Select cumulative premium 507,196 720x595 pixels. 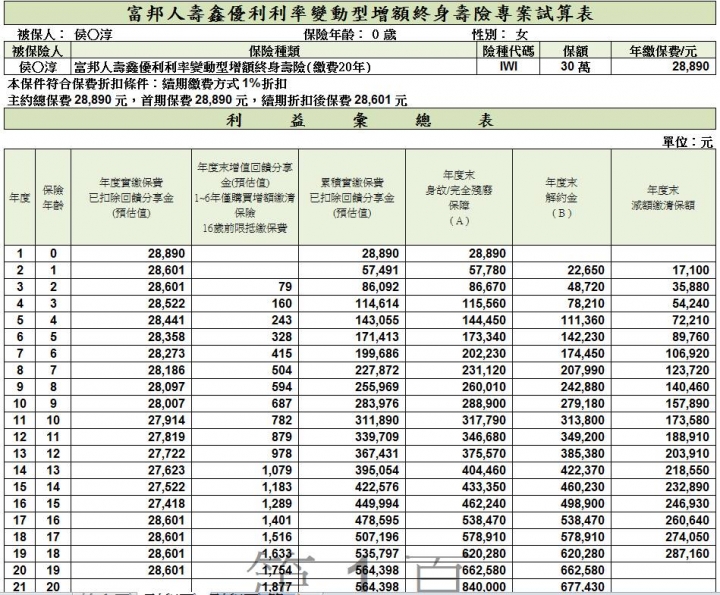click(x=377, y=537)
